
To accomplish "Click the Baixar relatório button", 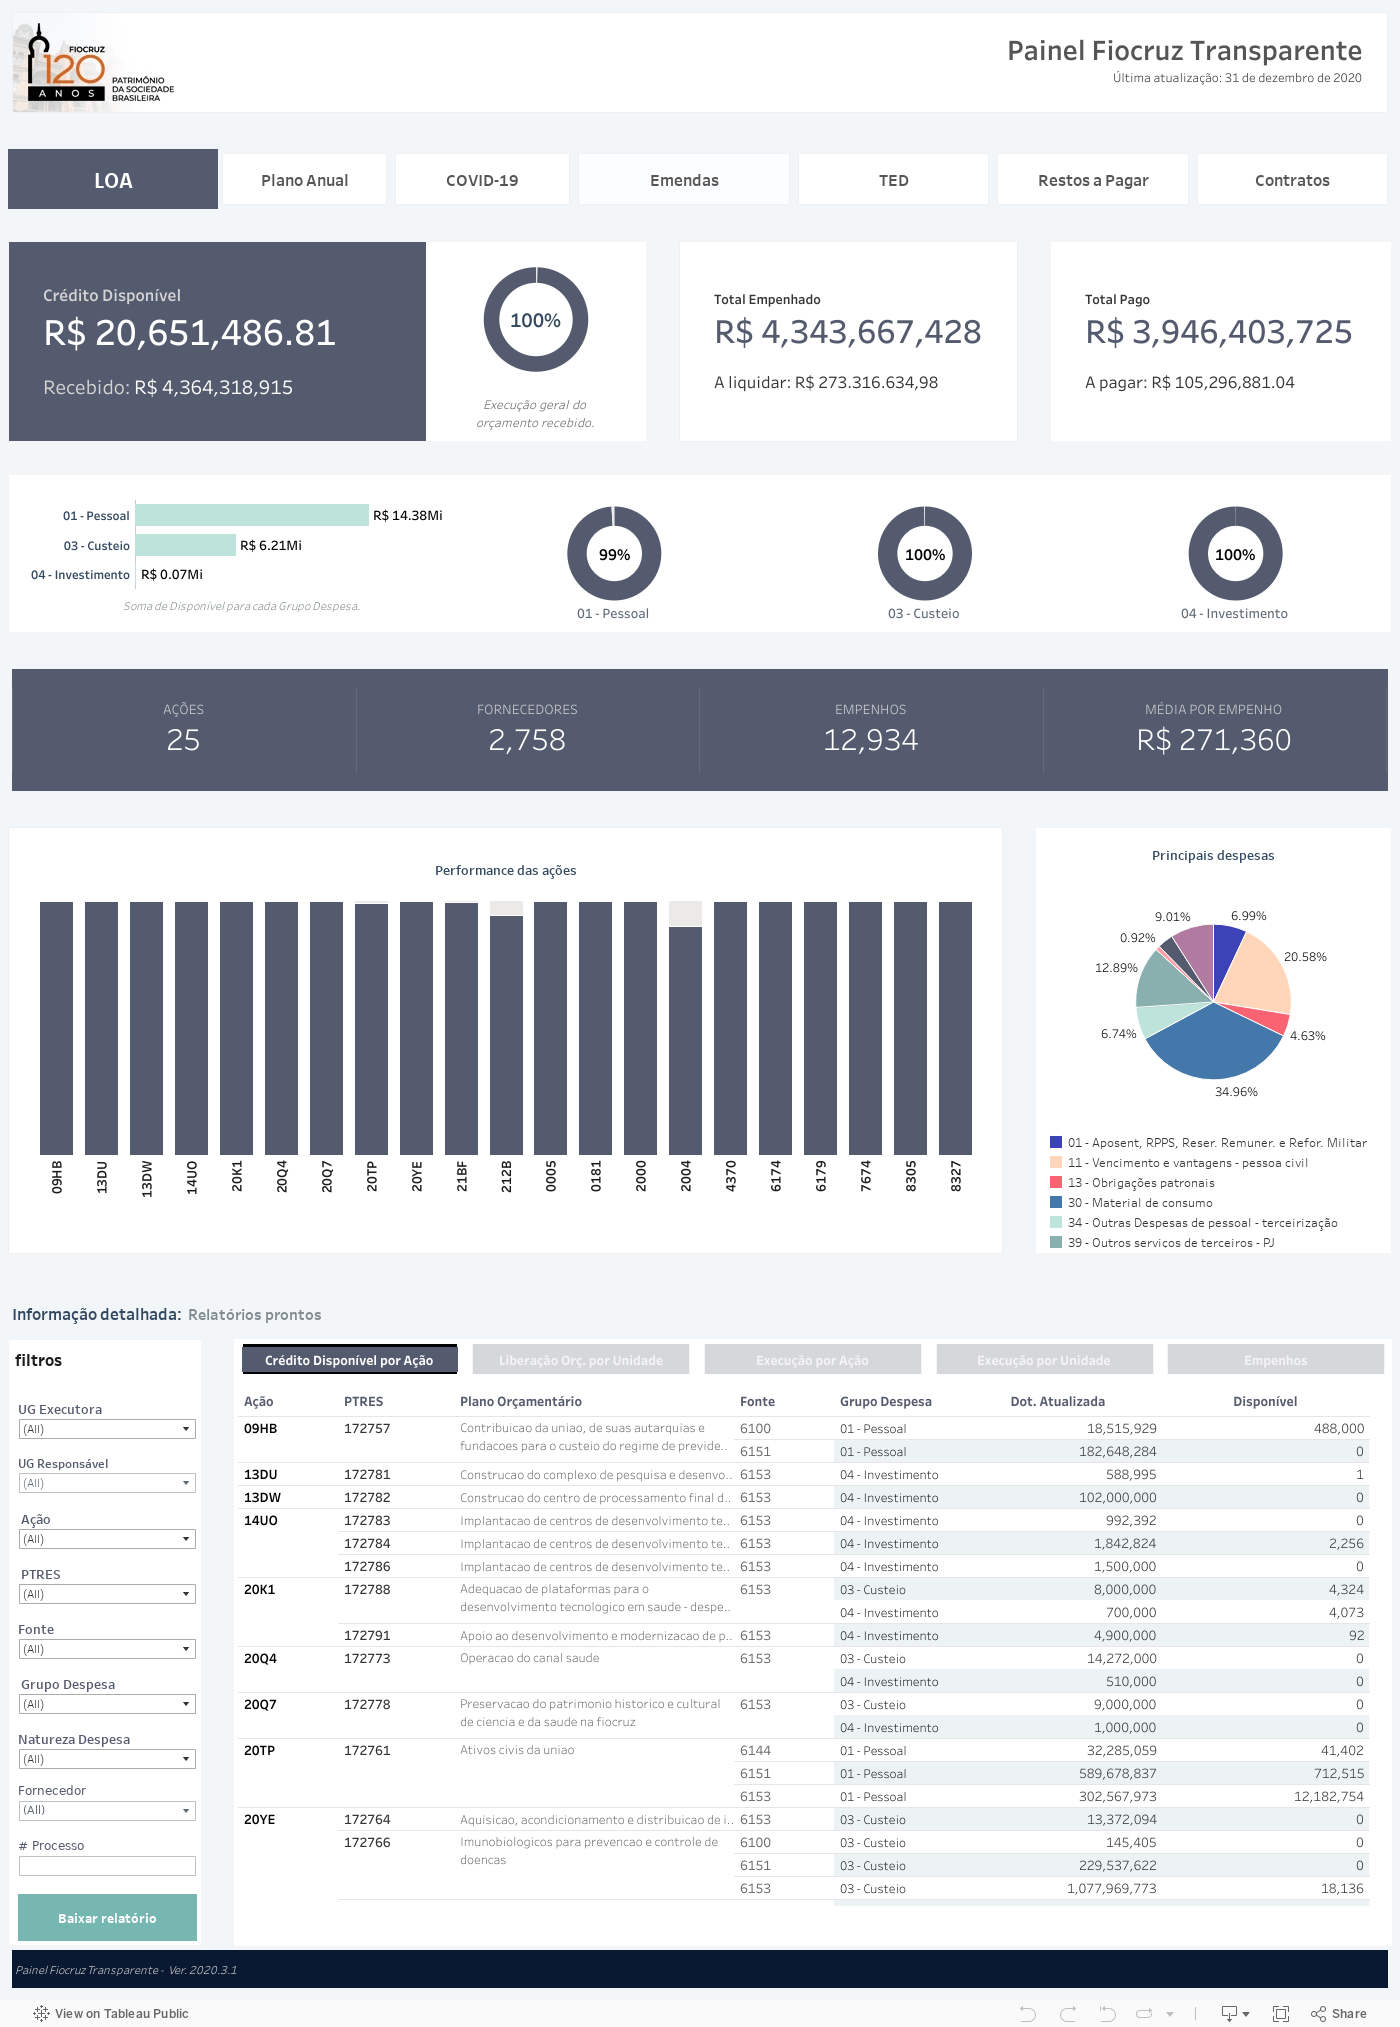I will point(107,1918).
